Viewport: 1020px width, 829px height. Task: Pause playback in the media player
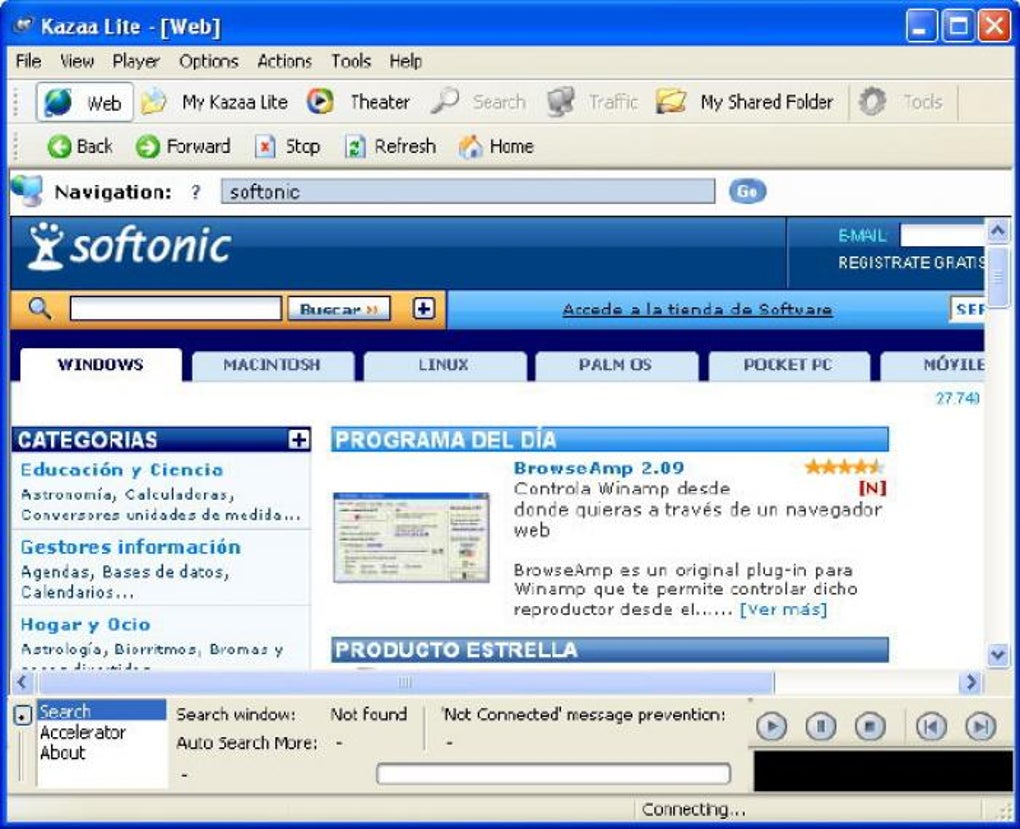[821, 726]
